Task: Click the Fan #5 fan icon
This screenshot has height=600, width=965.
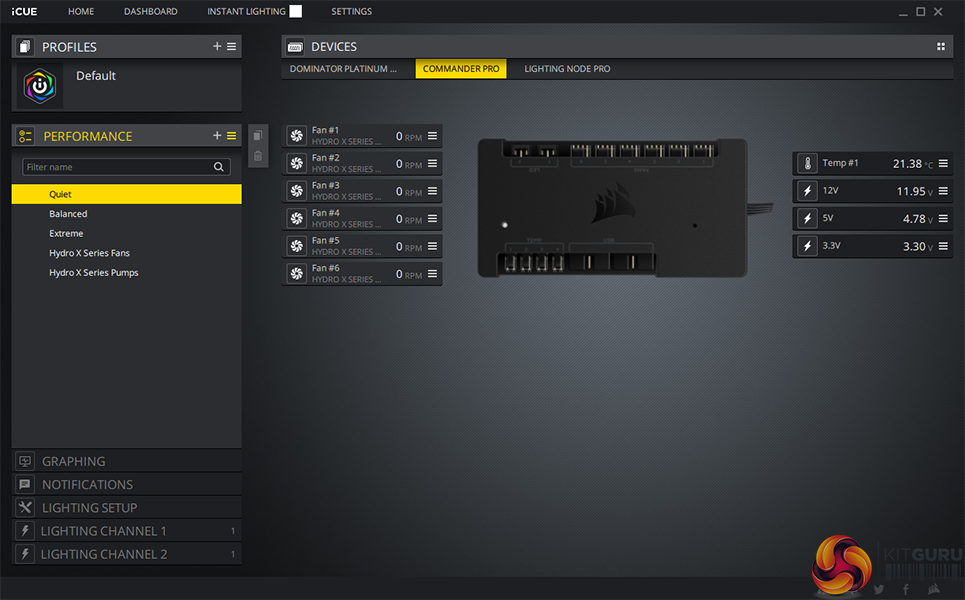Action: (x=297, y=246)
